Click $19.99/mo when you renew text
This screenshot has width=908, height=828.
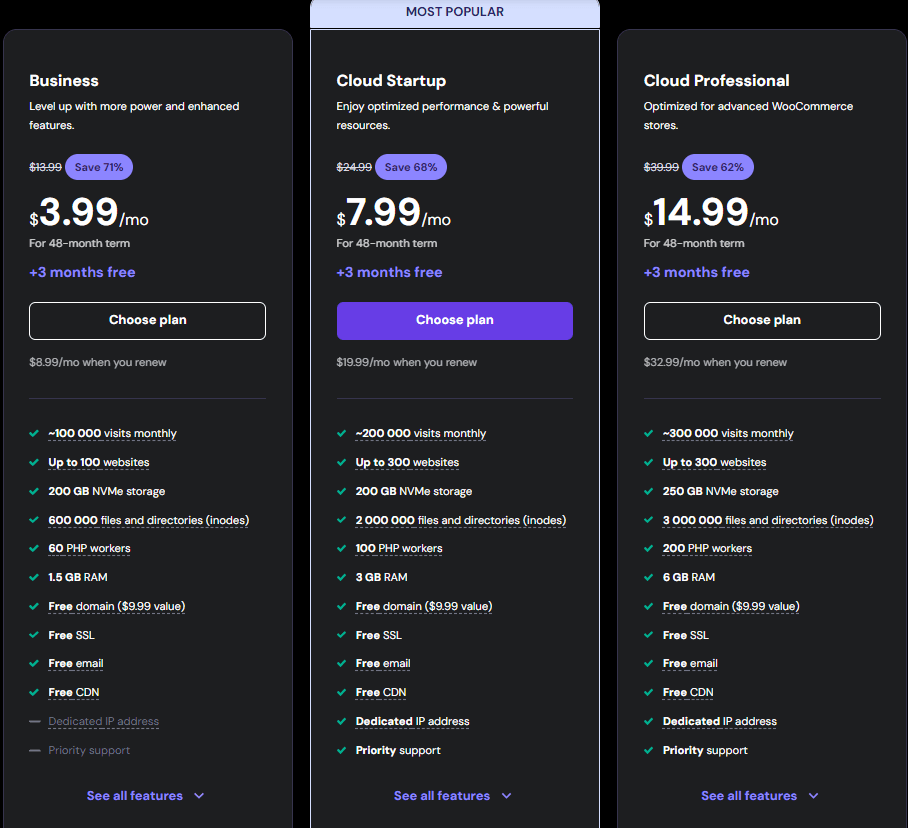click(x=407, y=362)
